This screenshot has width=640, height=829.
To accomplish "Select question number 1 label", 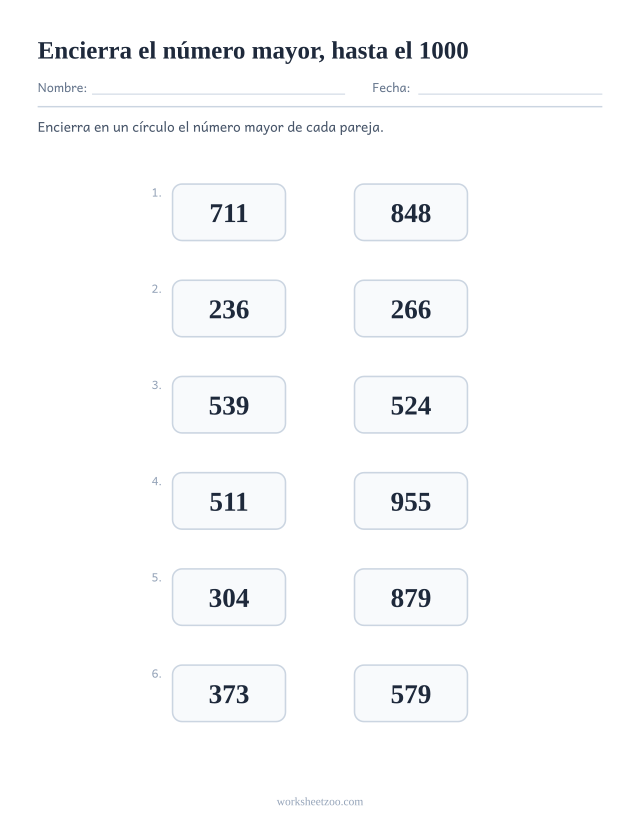I will point(156,193).
